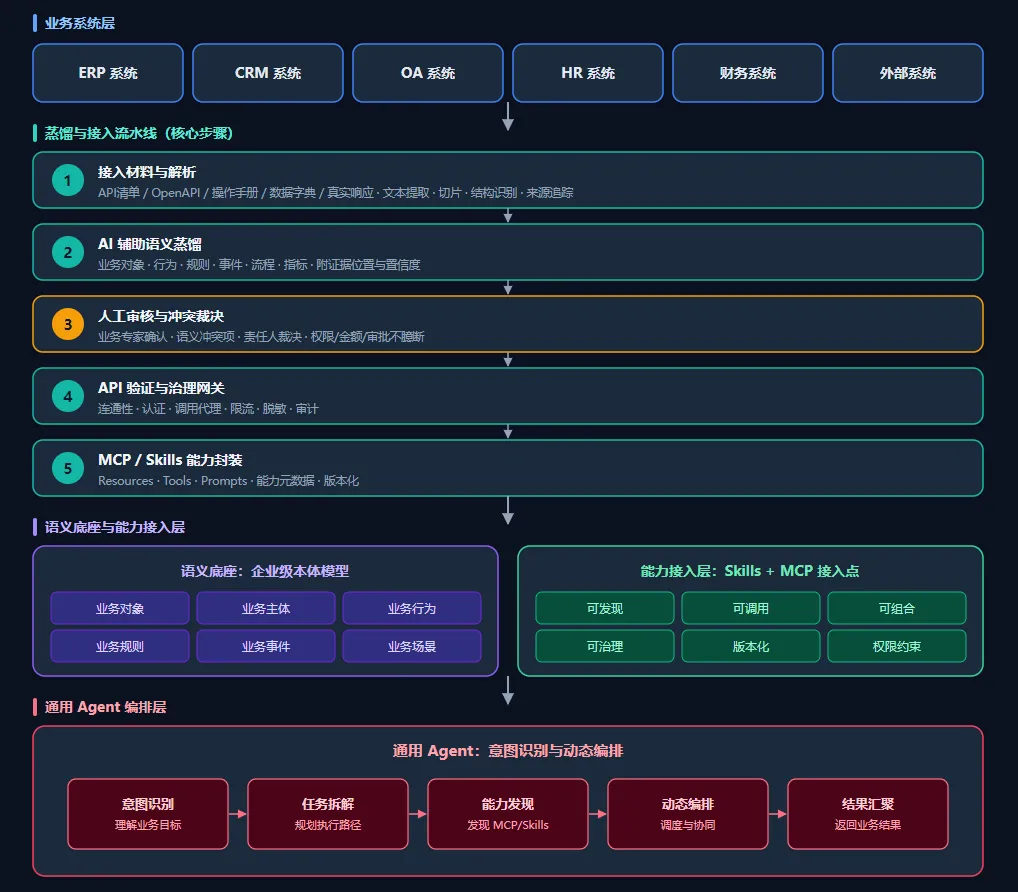Click the ERP 系统 box
The height and width of the screenshot is (892, 1018).
click(x=108, y=73)
